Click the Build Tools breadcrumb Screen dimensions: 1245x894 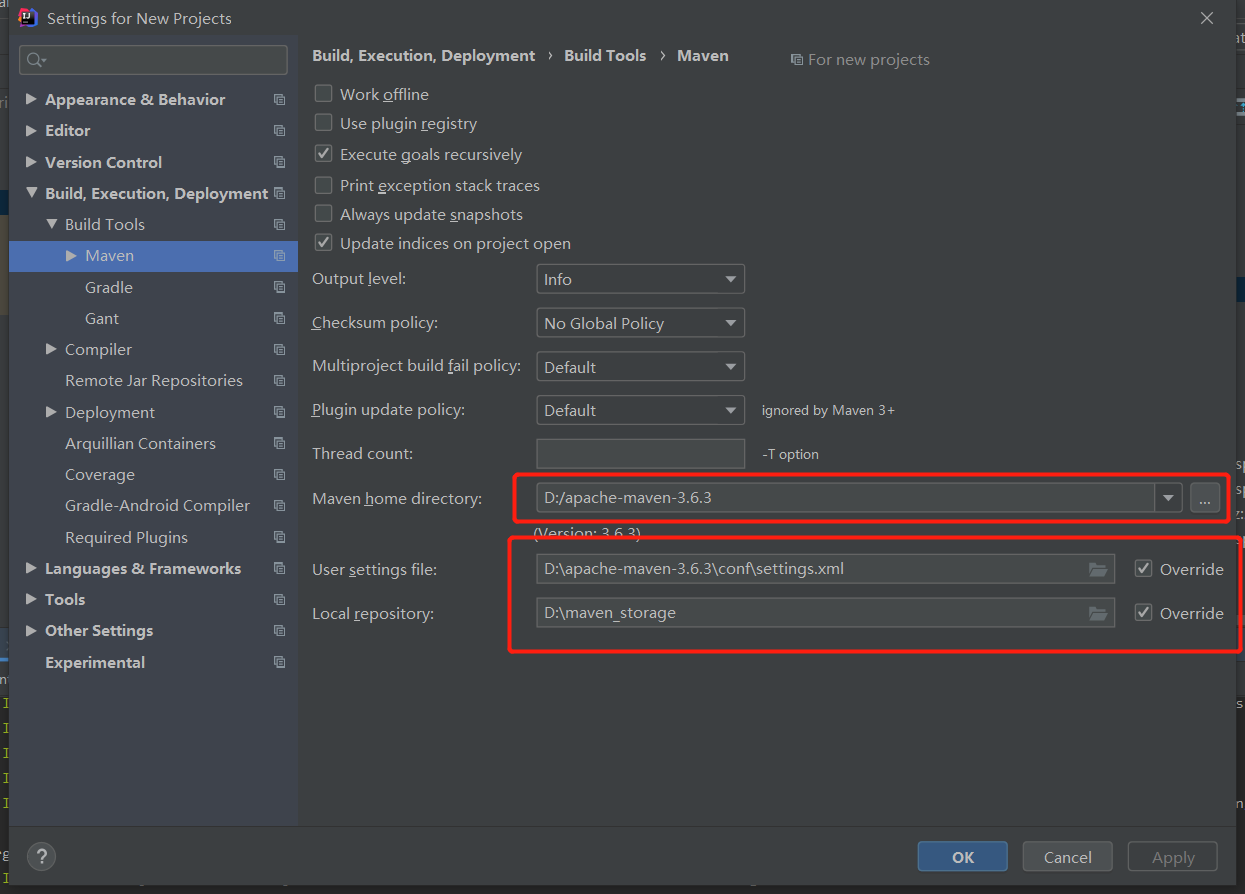click(605, 56)
